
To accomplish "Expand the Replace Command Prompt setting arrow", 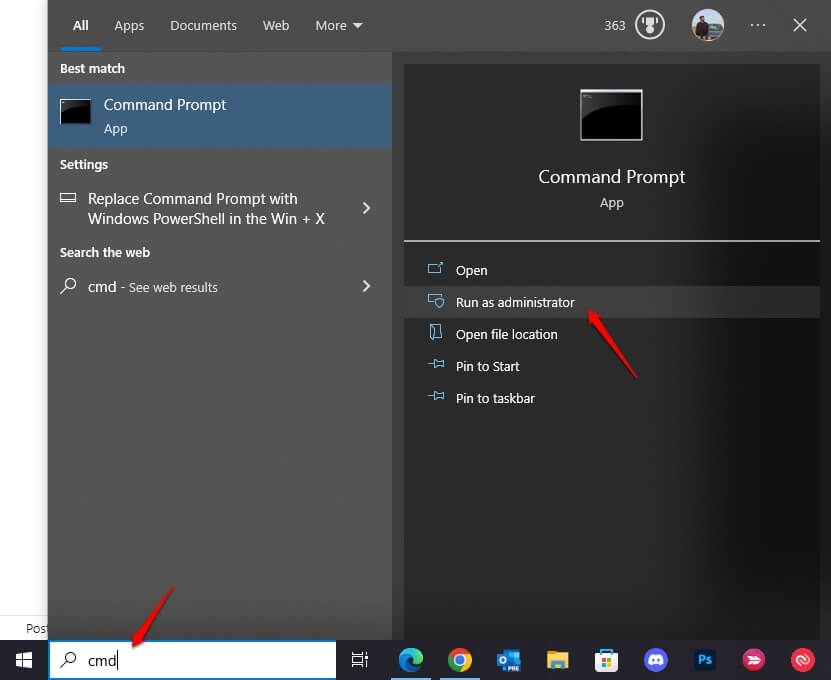I will 366,208.
